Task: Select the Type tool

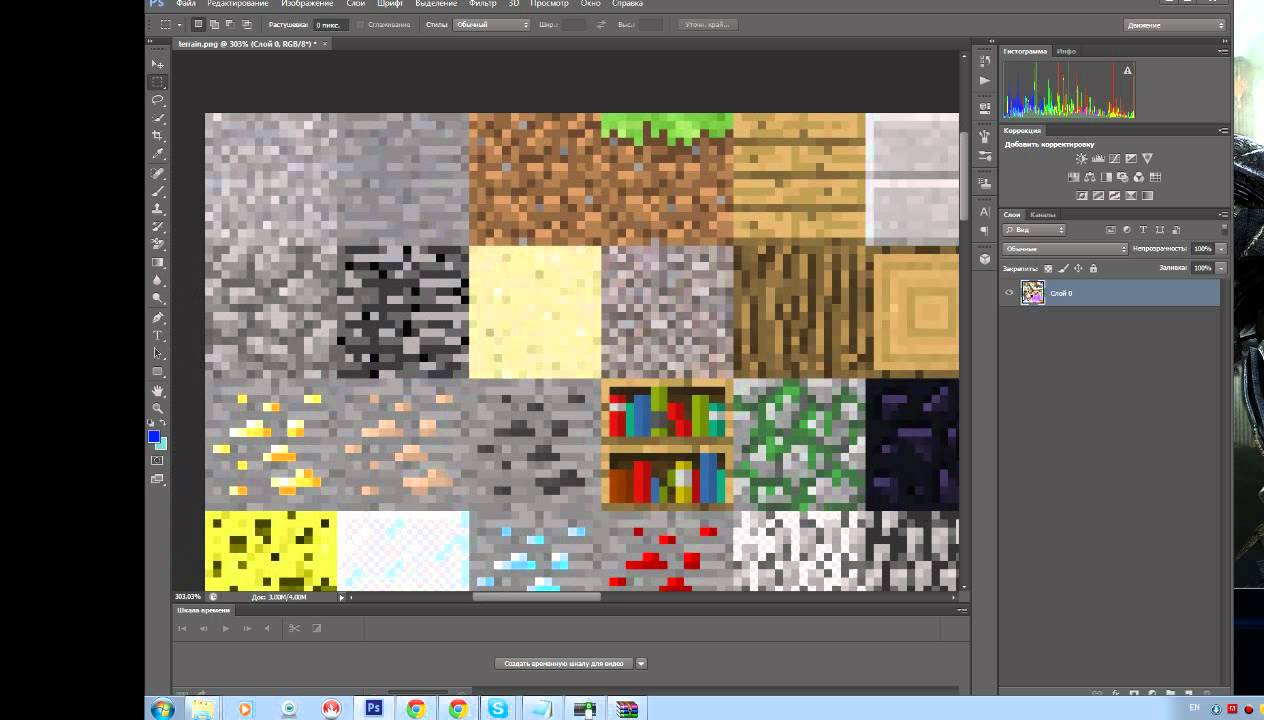Action: (x=158, y=336)
